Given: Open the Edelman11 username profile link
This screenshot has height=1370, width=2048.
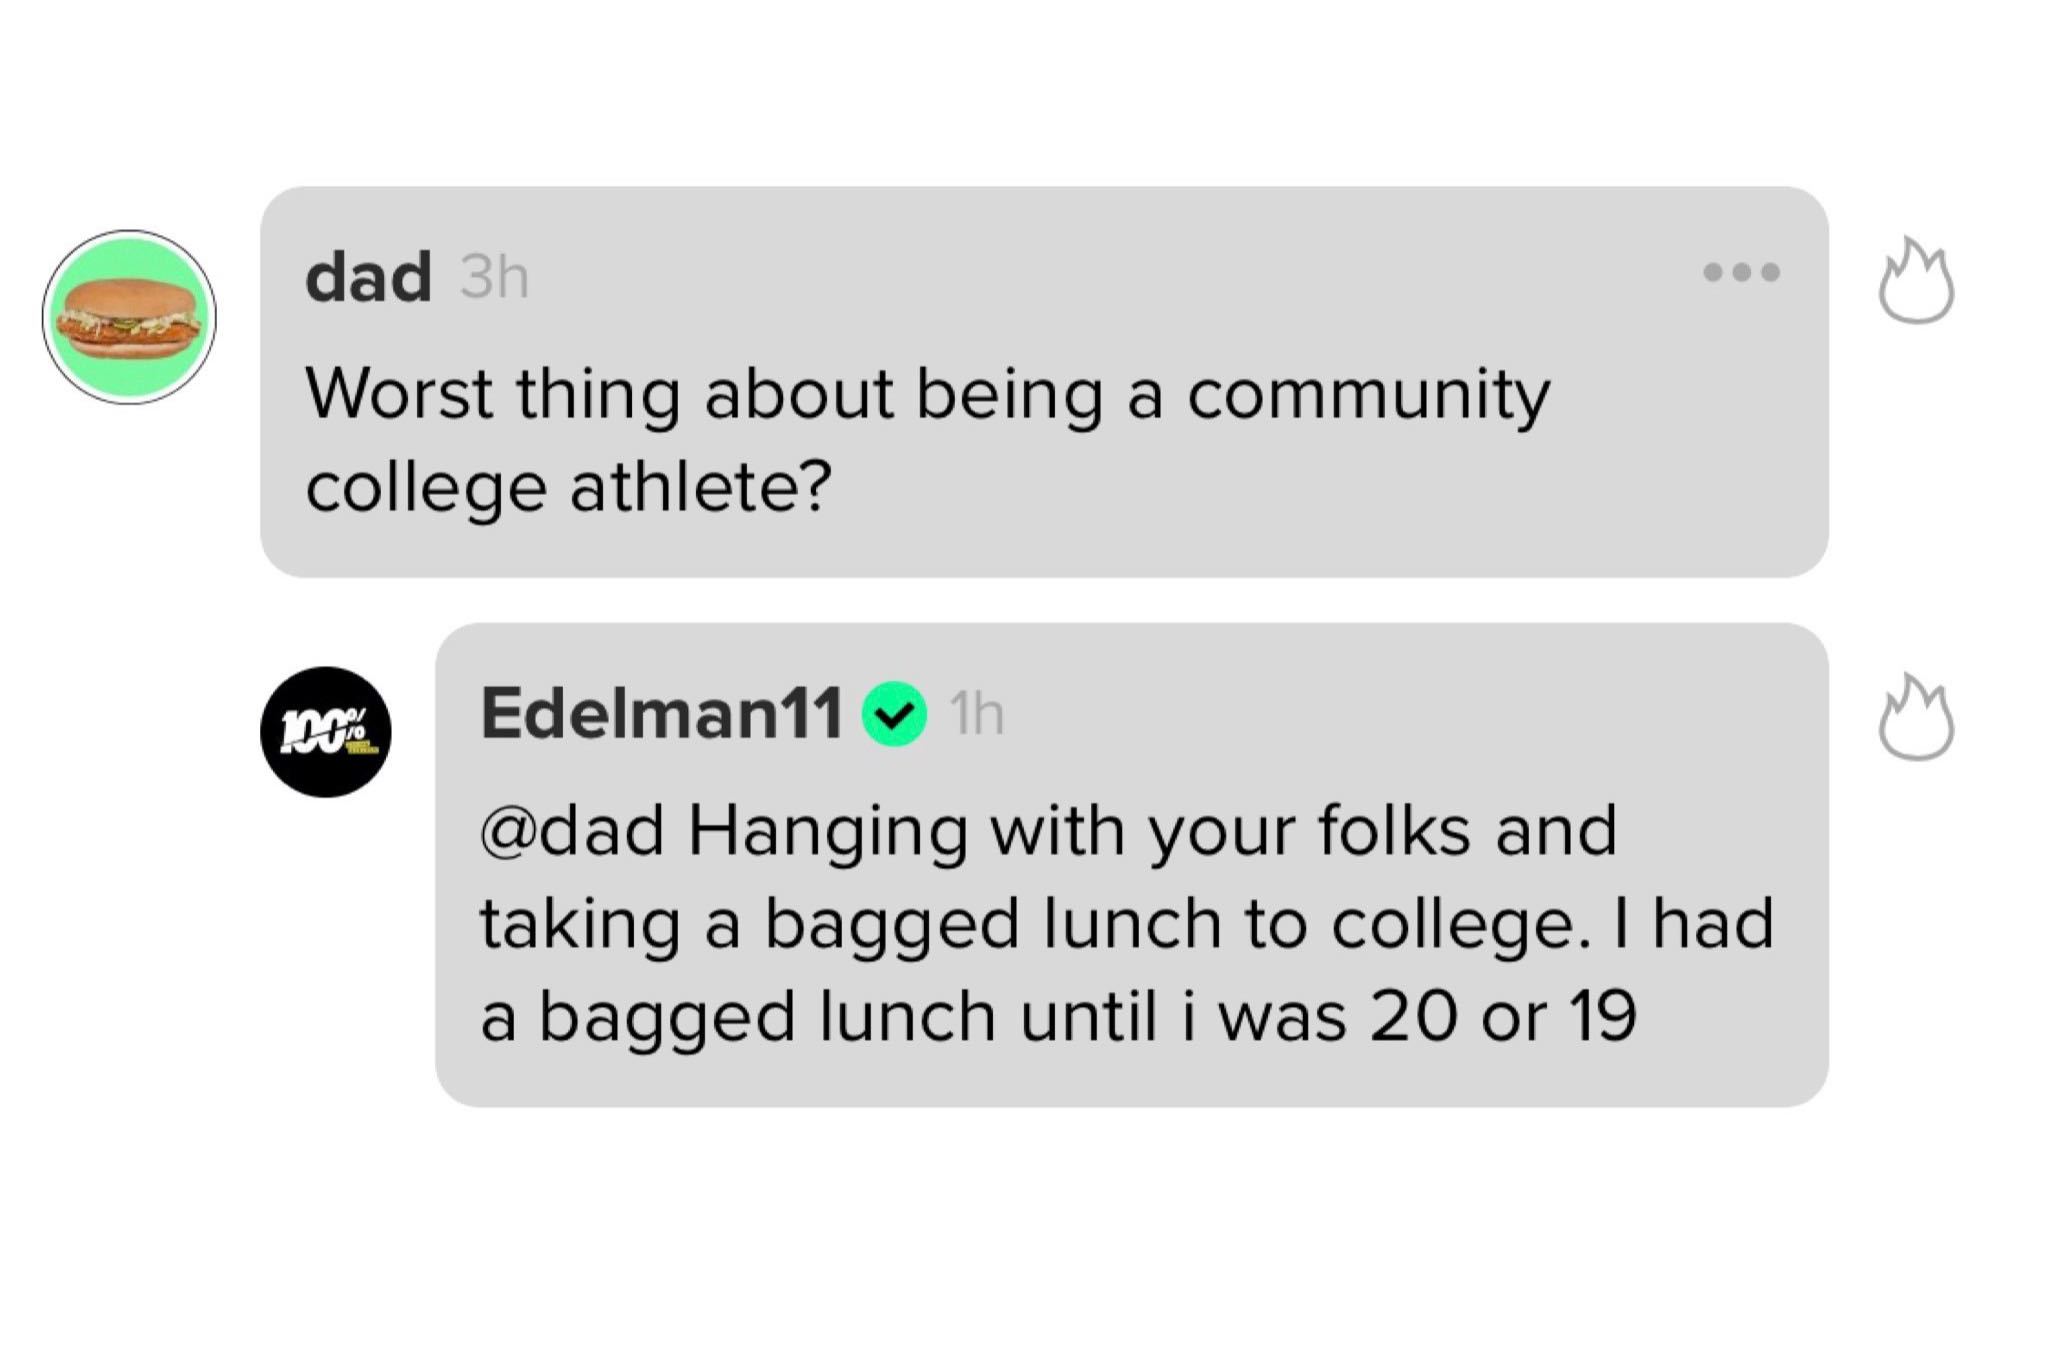Looking at the screenshot, I should [x=661, y=713].
